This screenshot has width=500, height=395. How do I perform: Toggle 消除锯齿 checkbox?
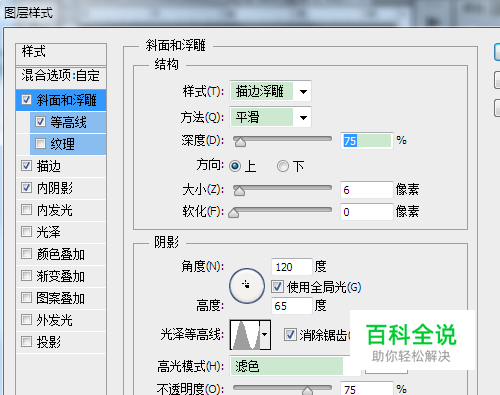(290, 335)
